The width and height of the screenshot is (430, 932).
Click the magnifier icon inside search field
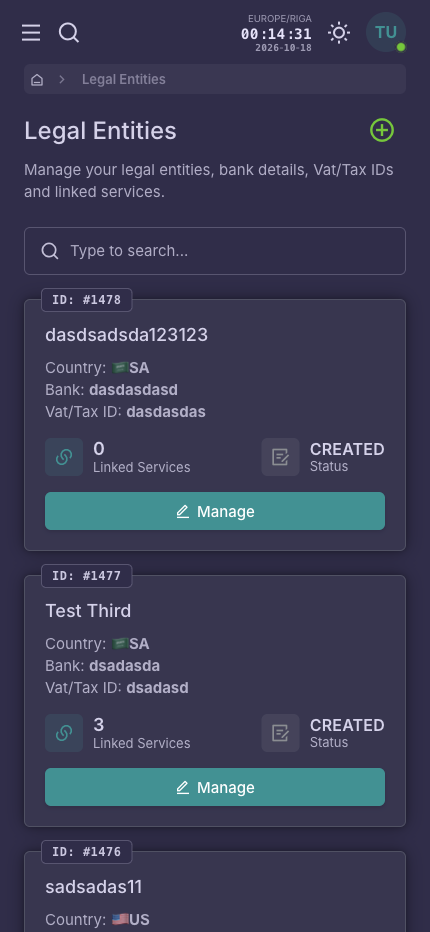click(x=50, y=251)
